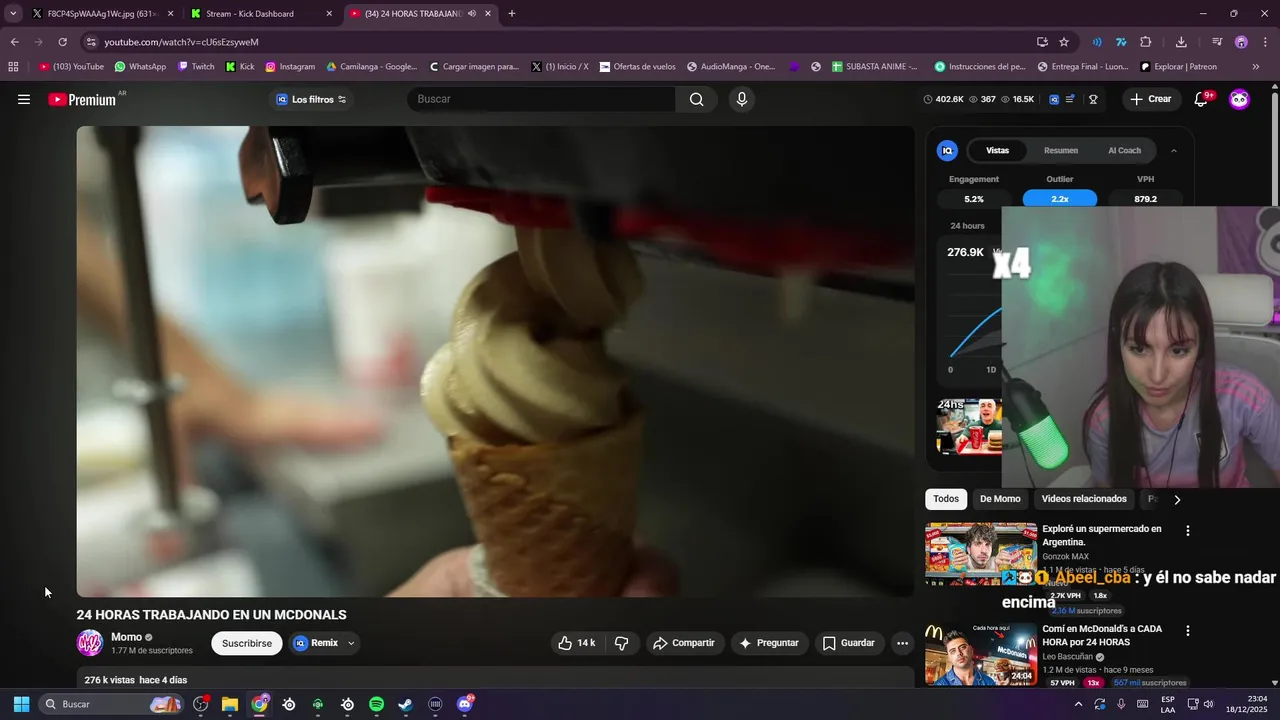This screenshot has height=720, width=1280.
Task: Click the Suscribirse button
Action: pos(247,643)
